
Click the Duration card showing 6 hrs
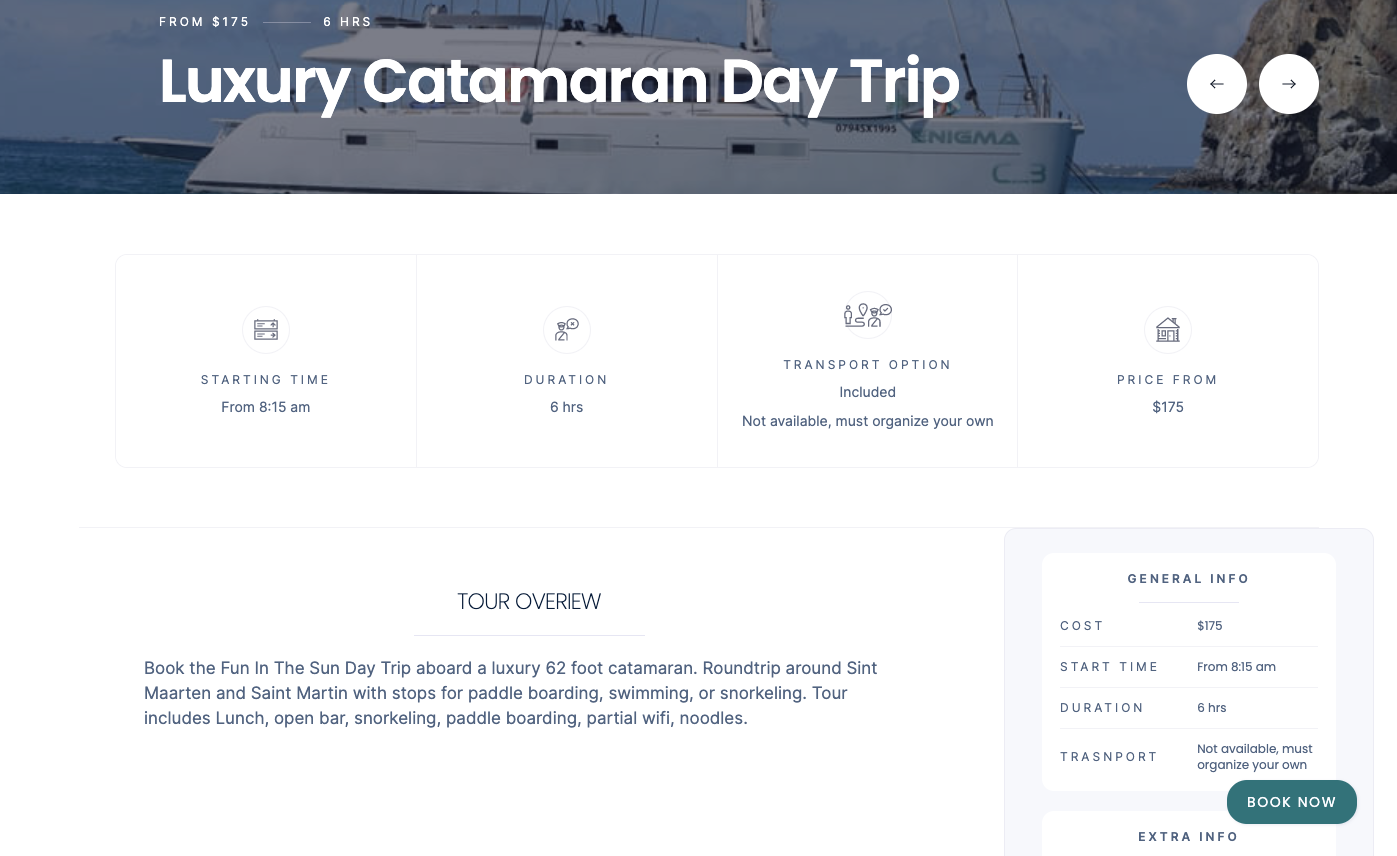click(x=566, y=360)
